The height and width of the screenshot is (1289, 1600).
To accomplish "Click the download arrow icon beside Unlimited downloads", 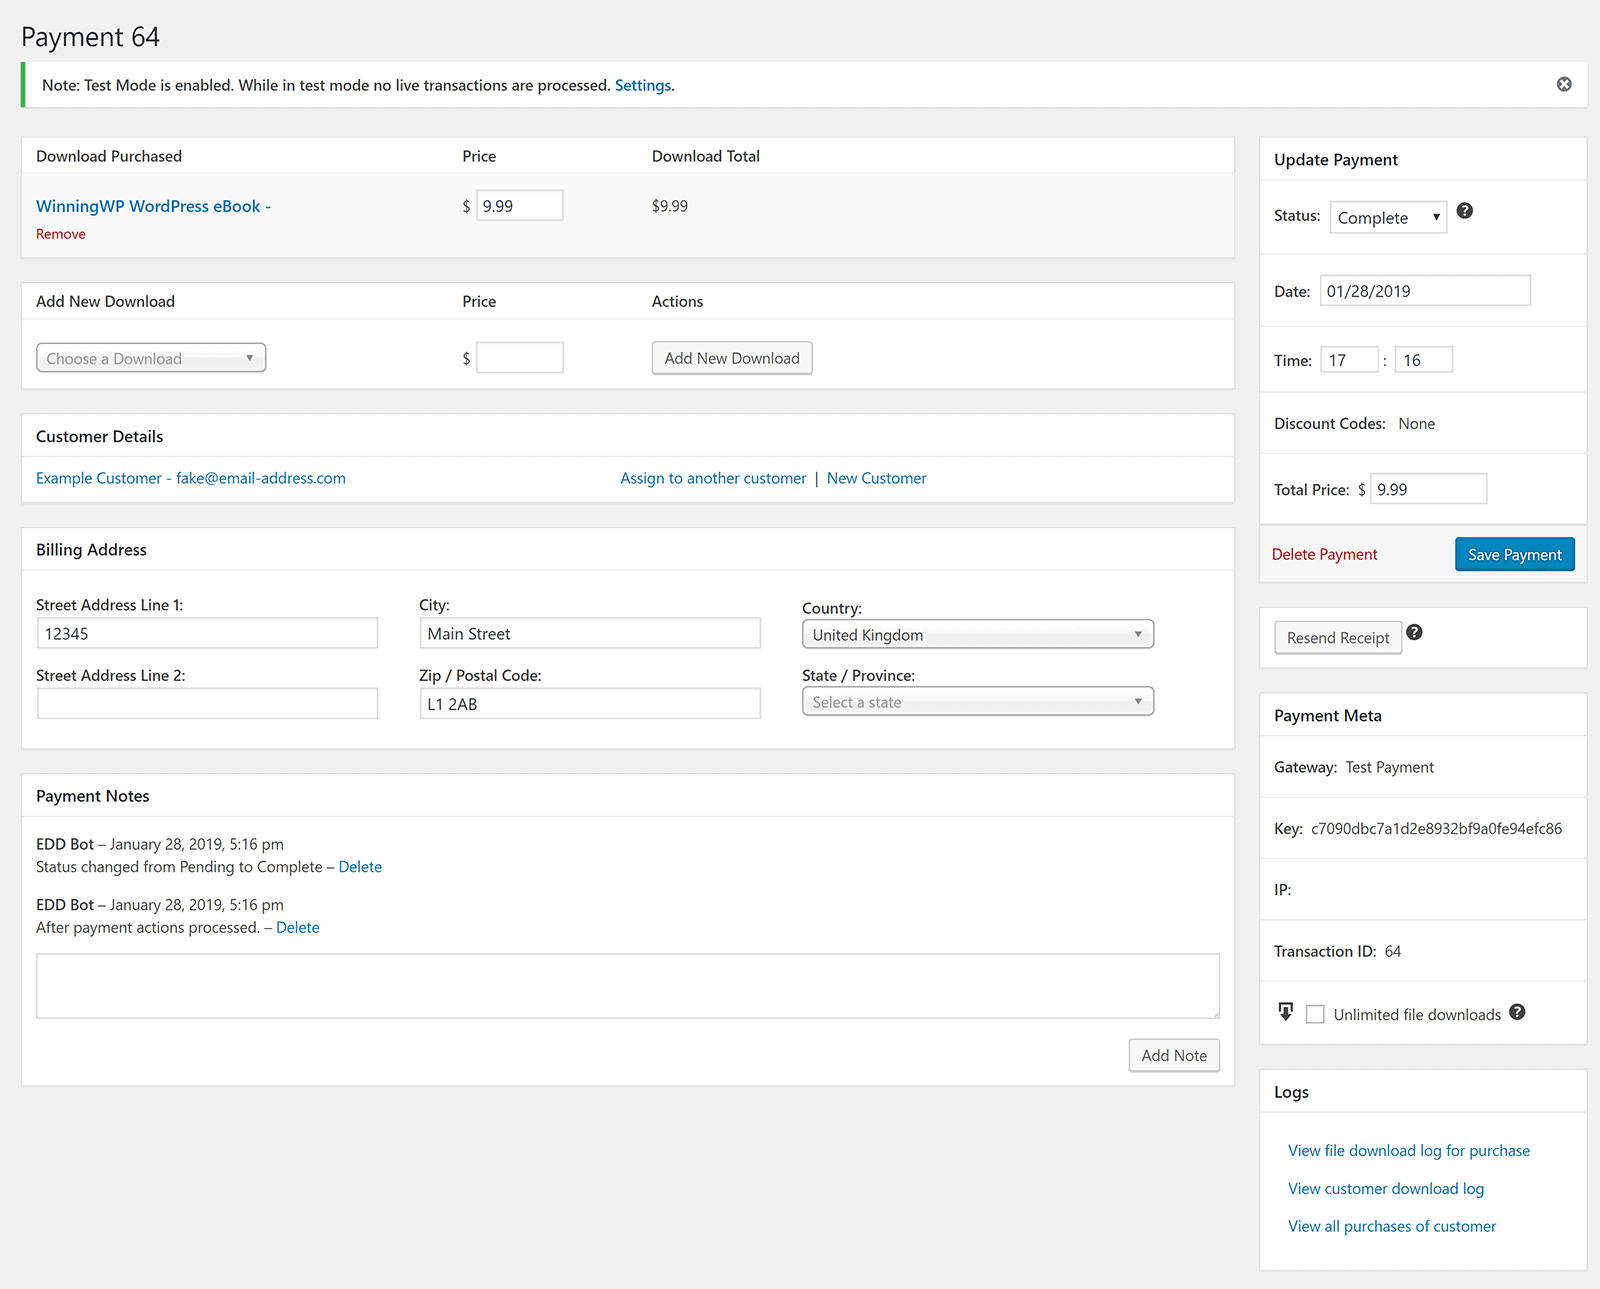I will coord(1286,1012).
